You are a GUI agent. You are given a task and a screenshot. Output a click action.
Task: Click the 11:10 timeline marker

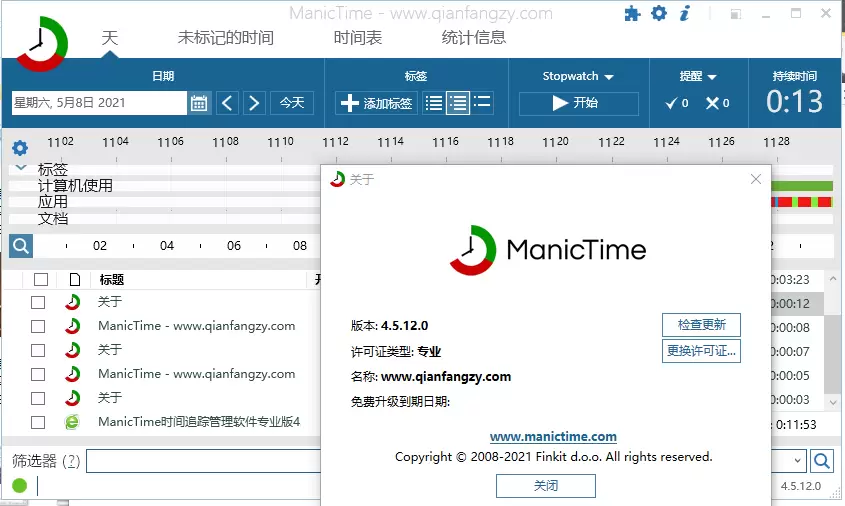tap(280, 141)
